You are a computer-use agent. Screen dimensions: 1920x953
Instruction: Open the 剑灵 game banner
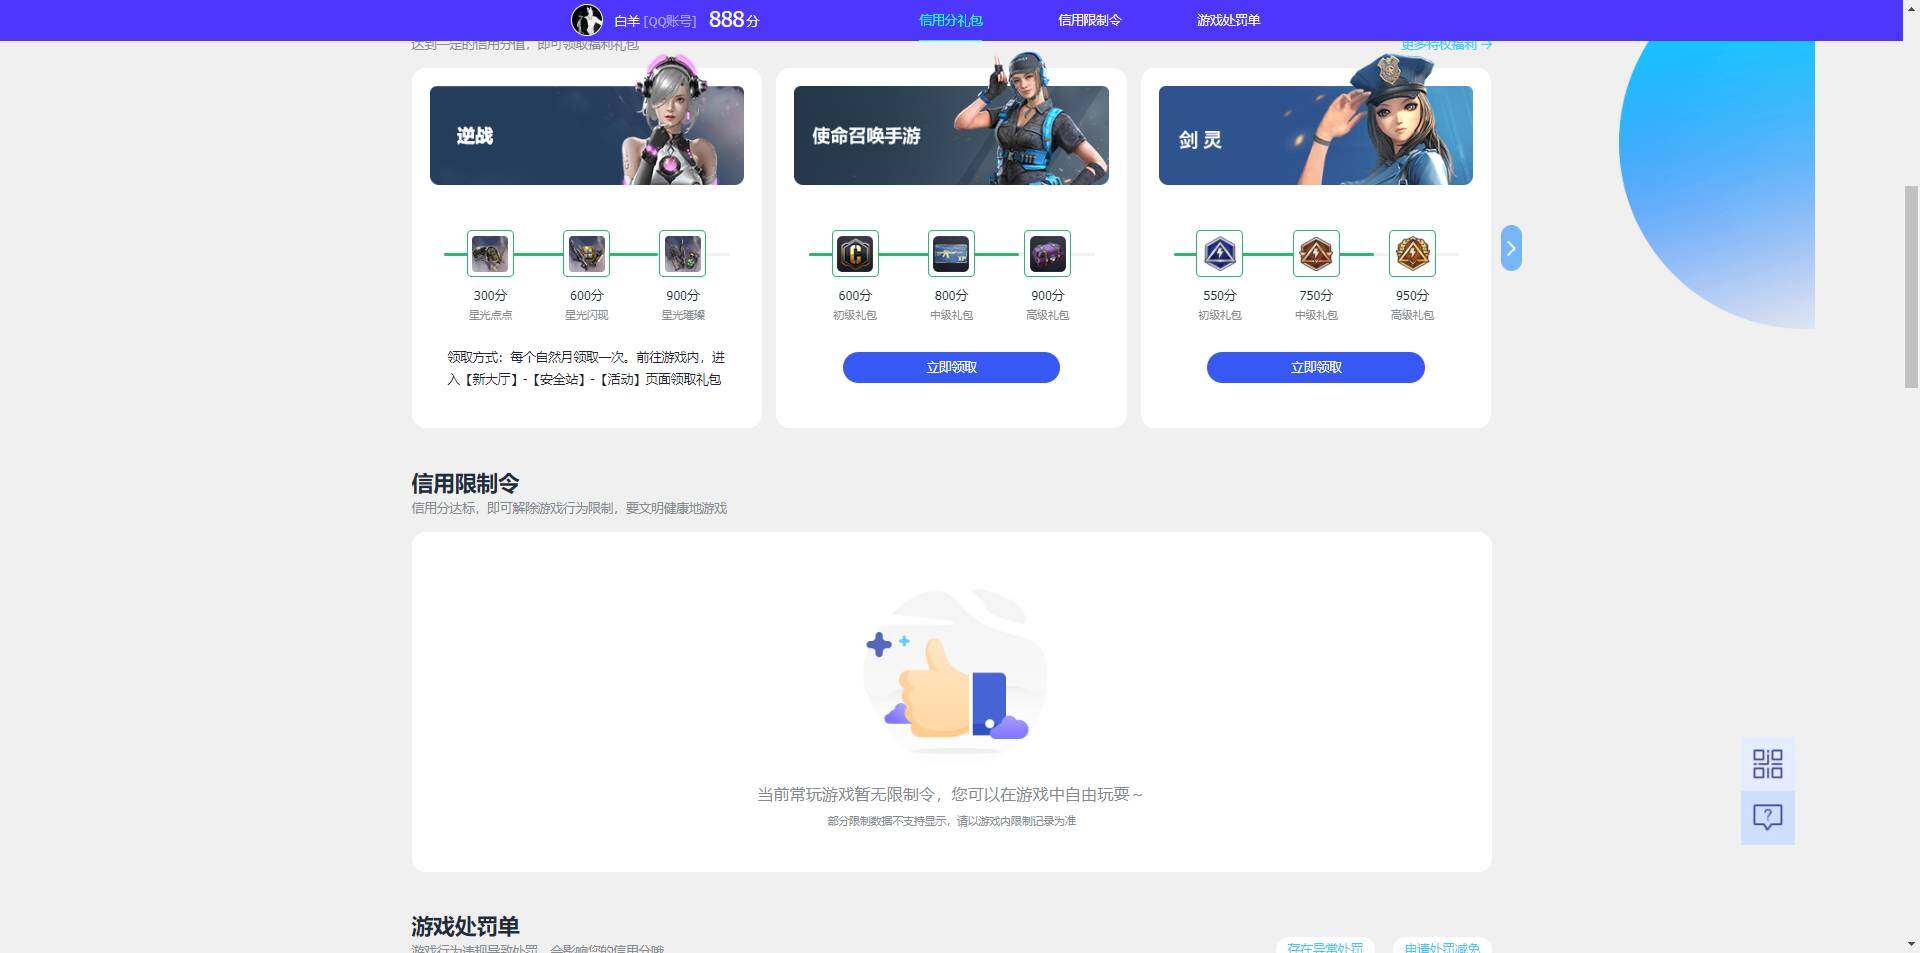1316,135
